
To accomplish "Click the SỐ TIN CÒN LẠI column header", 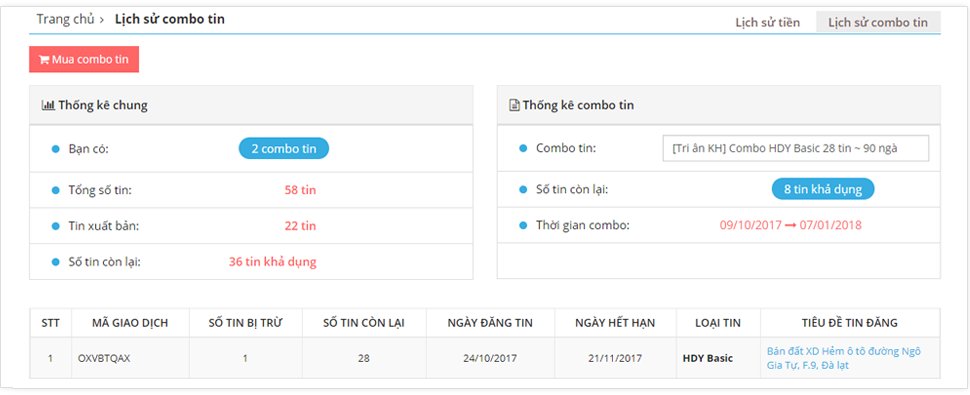I will [364, 323].
